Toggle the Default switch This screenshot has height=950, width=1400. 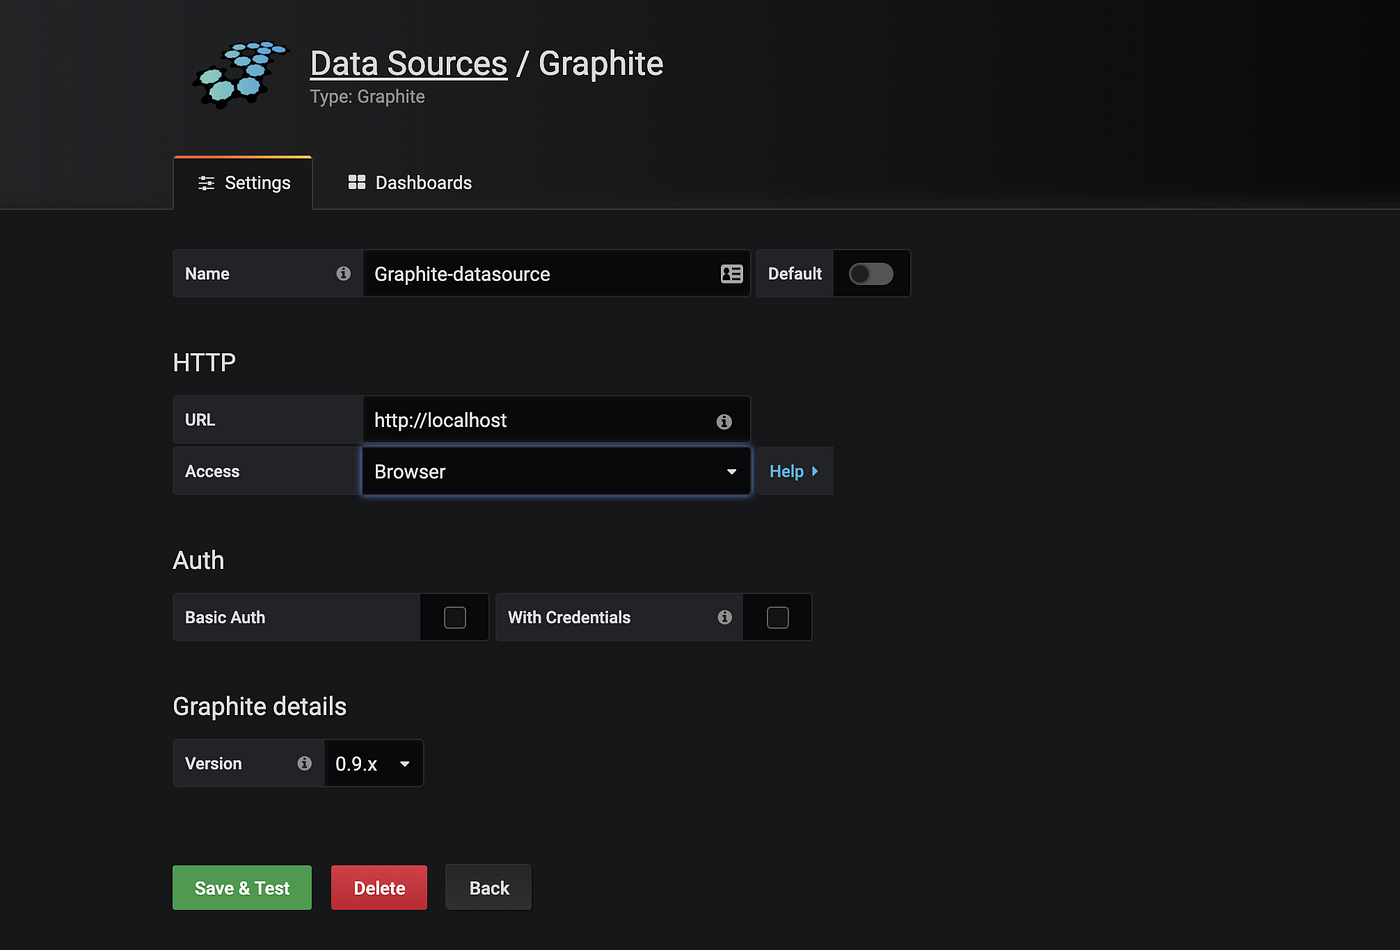pos(871,274)
